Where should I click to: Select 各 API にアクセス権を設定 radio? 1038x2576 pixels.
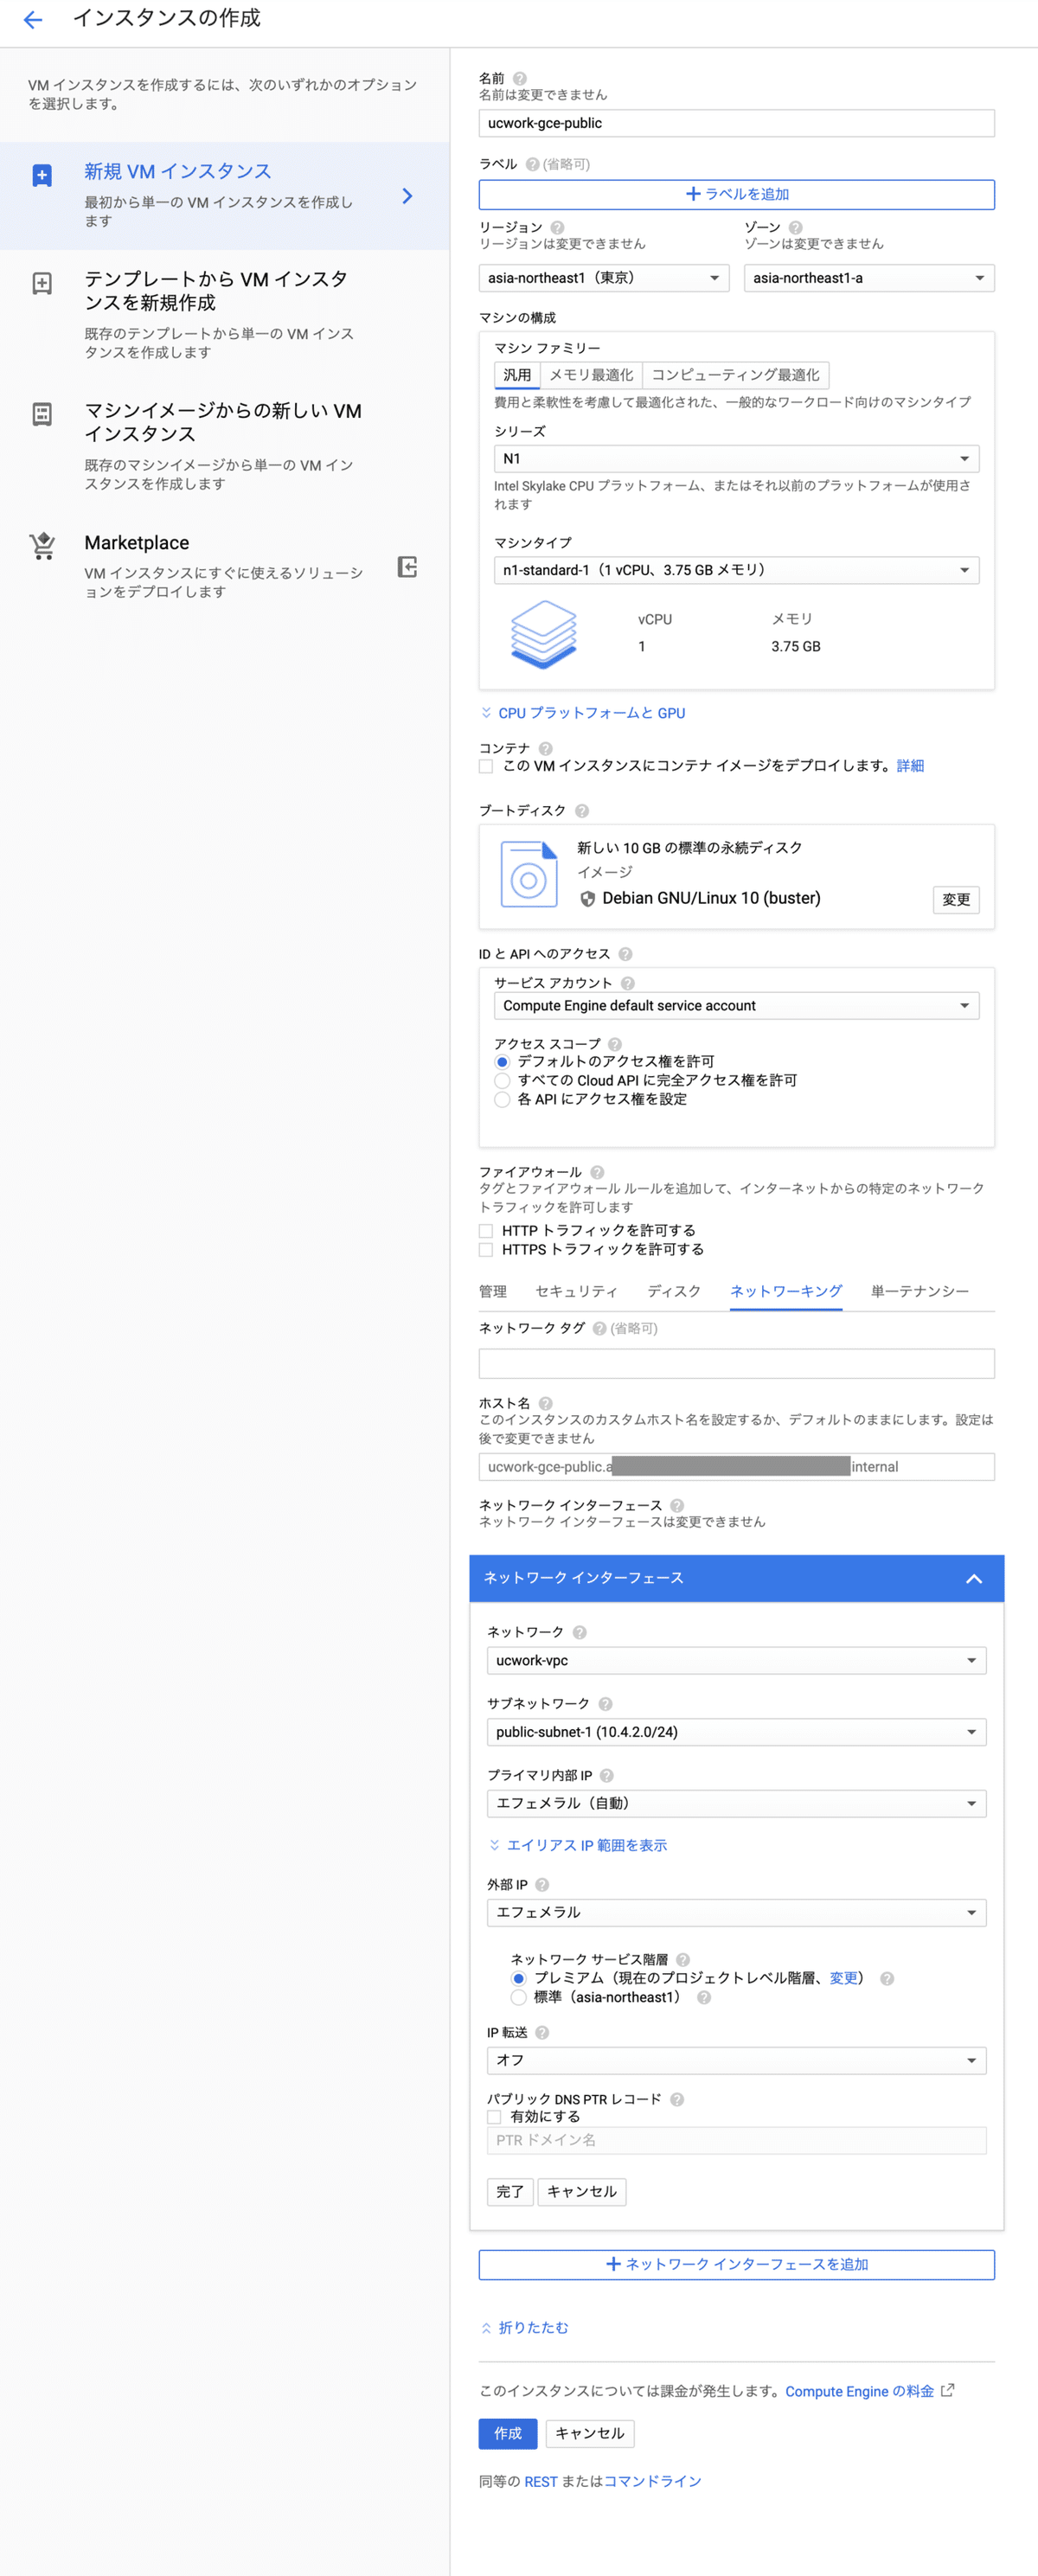coord(502,1100)
